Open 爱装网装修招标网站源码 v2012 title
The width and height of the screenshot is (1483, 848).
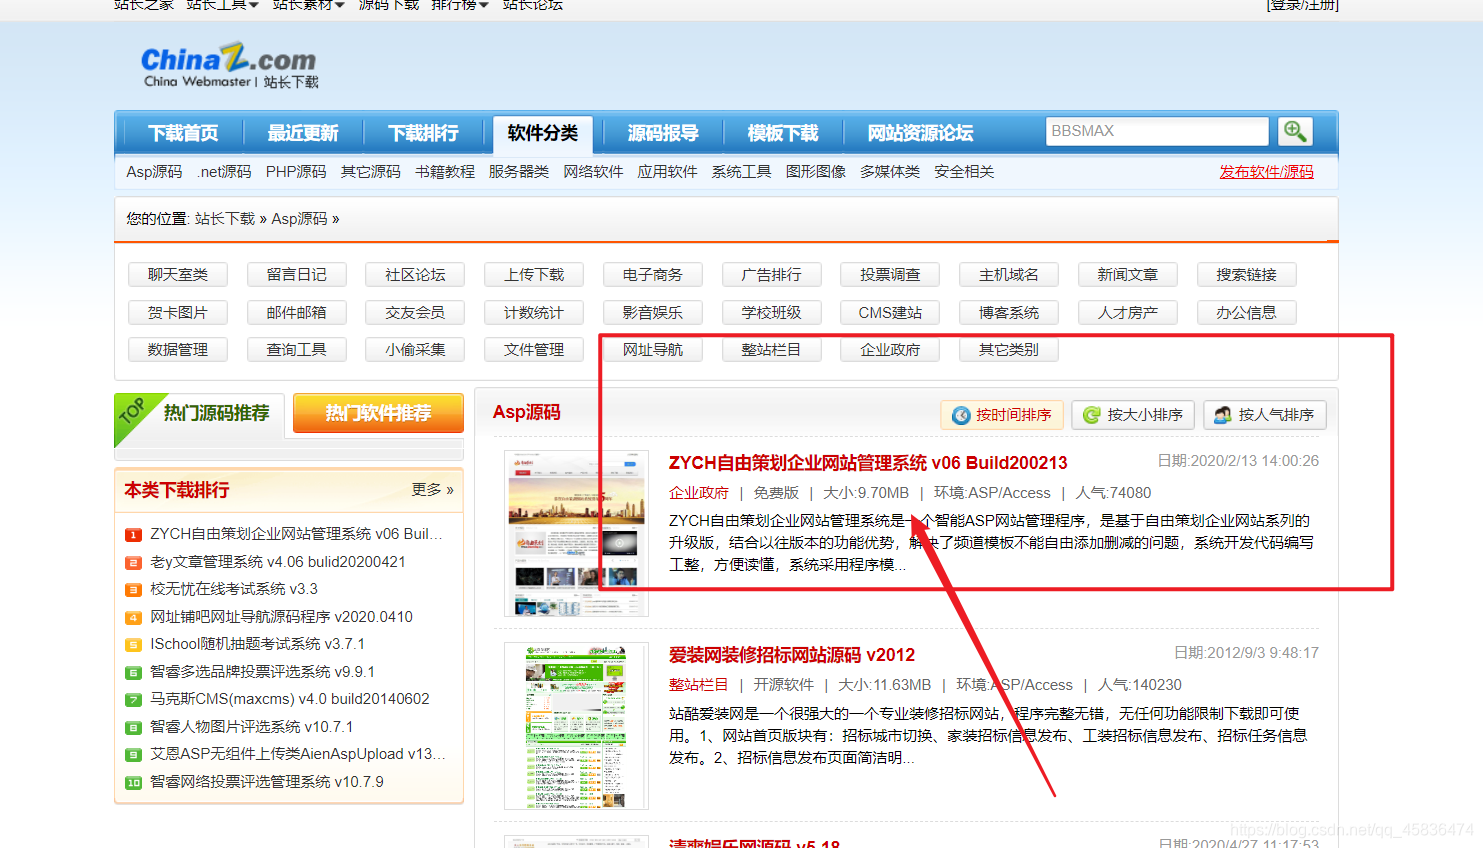click(792, 655)
